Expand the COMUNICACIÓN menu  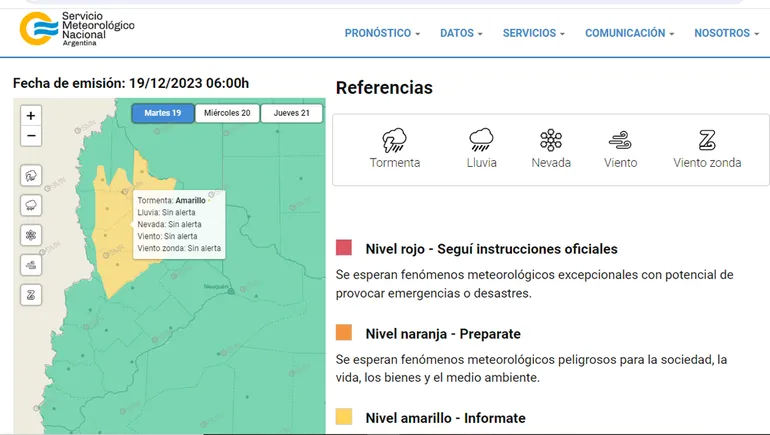pyautogui.click(x=629, y=33)
